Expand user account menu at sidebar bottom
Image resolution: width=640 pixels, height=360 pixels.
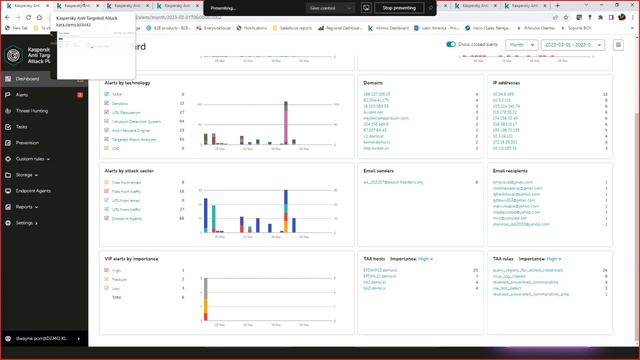pos(44,339)
